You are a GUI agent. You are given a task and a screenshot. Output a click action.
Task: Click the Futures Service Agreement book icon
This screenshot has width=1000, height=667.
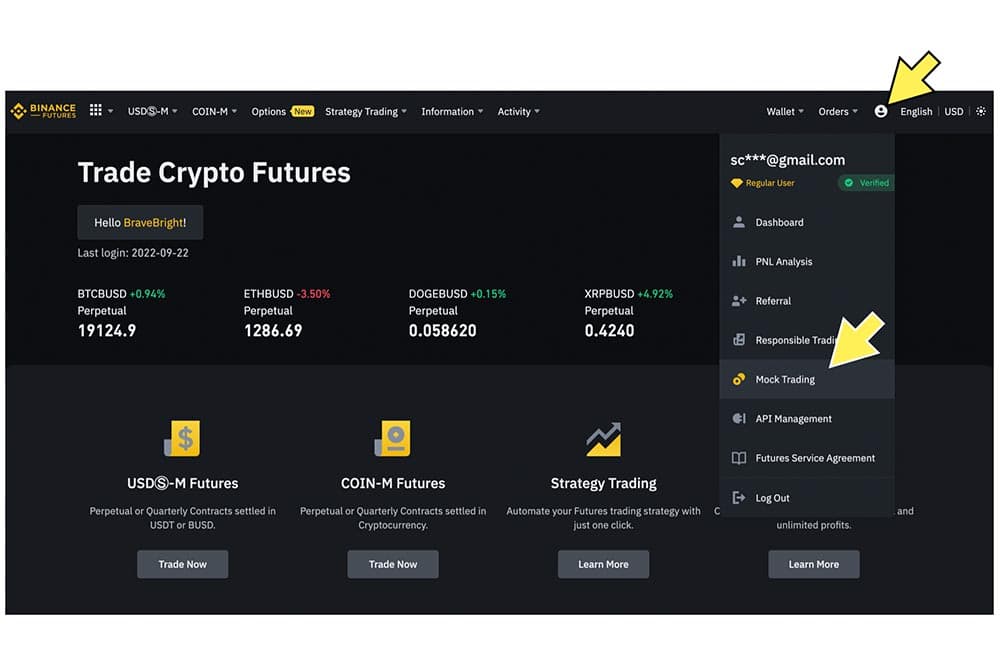coord(739,458)
